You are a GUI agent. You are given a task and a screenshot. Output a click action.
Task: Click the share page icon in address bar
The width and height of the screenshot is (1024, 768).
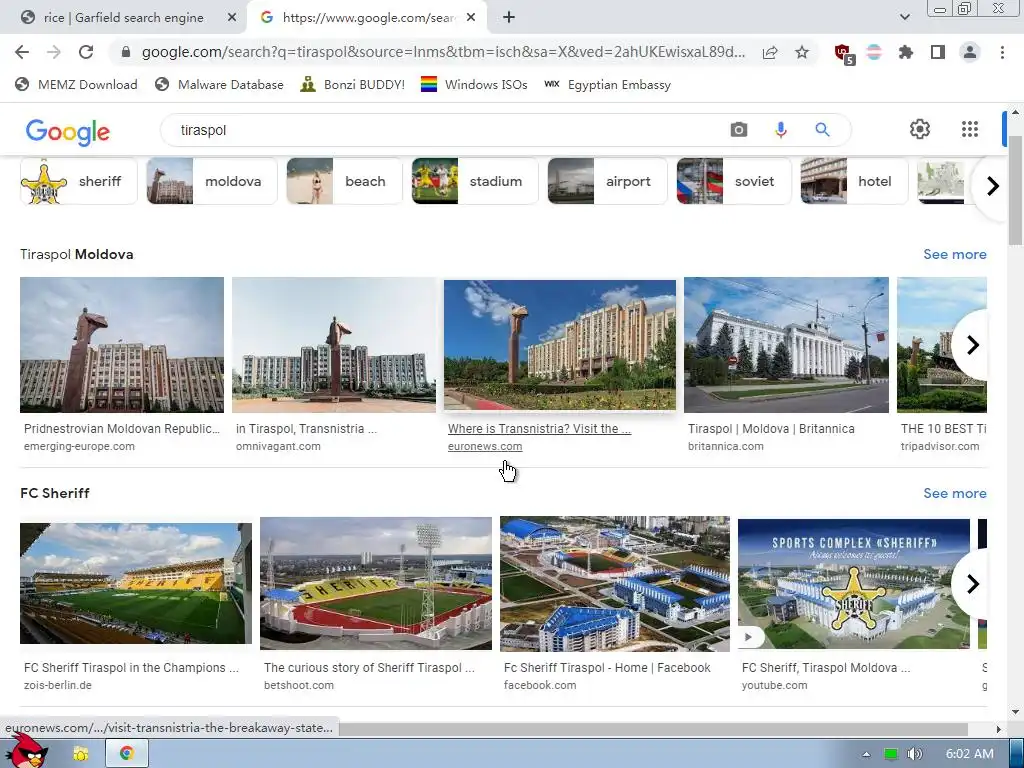[770, 52]
